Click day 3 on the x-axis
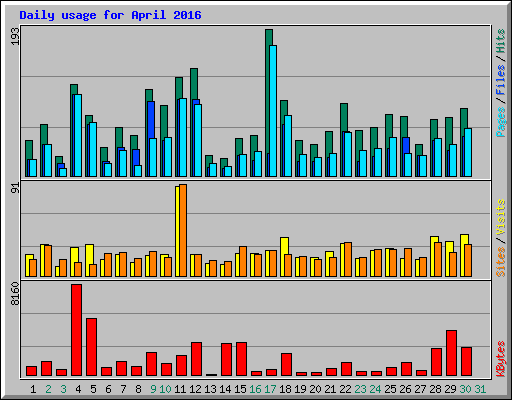This screenshot has width=512, height=400. (x=63, y=389)
